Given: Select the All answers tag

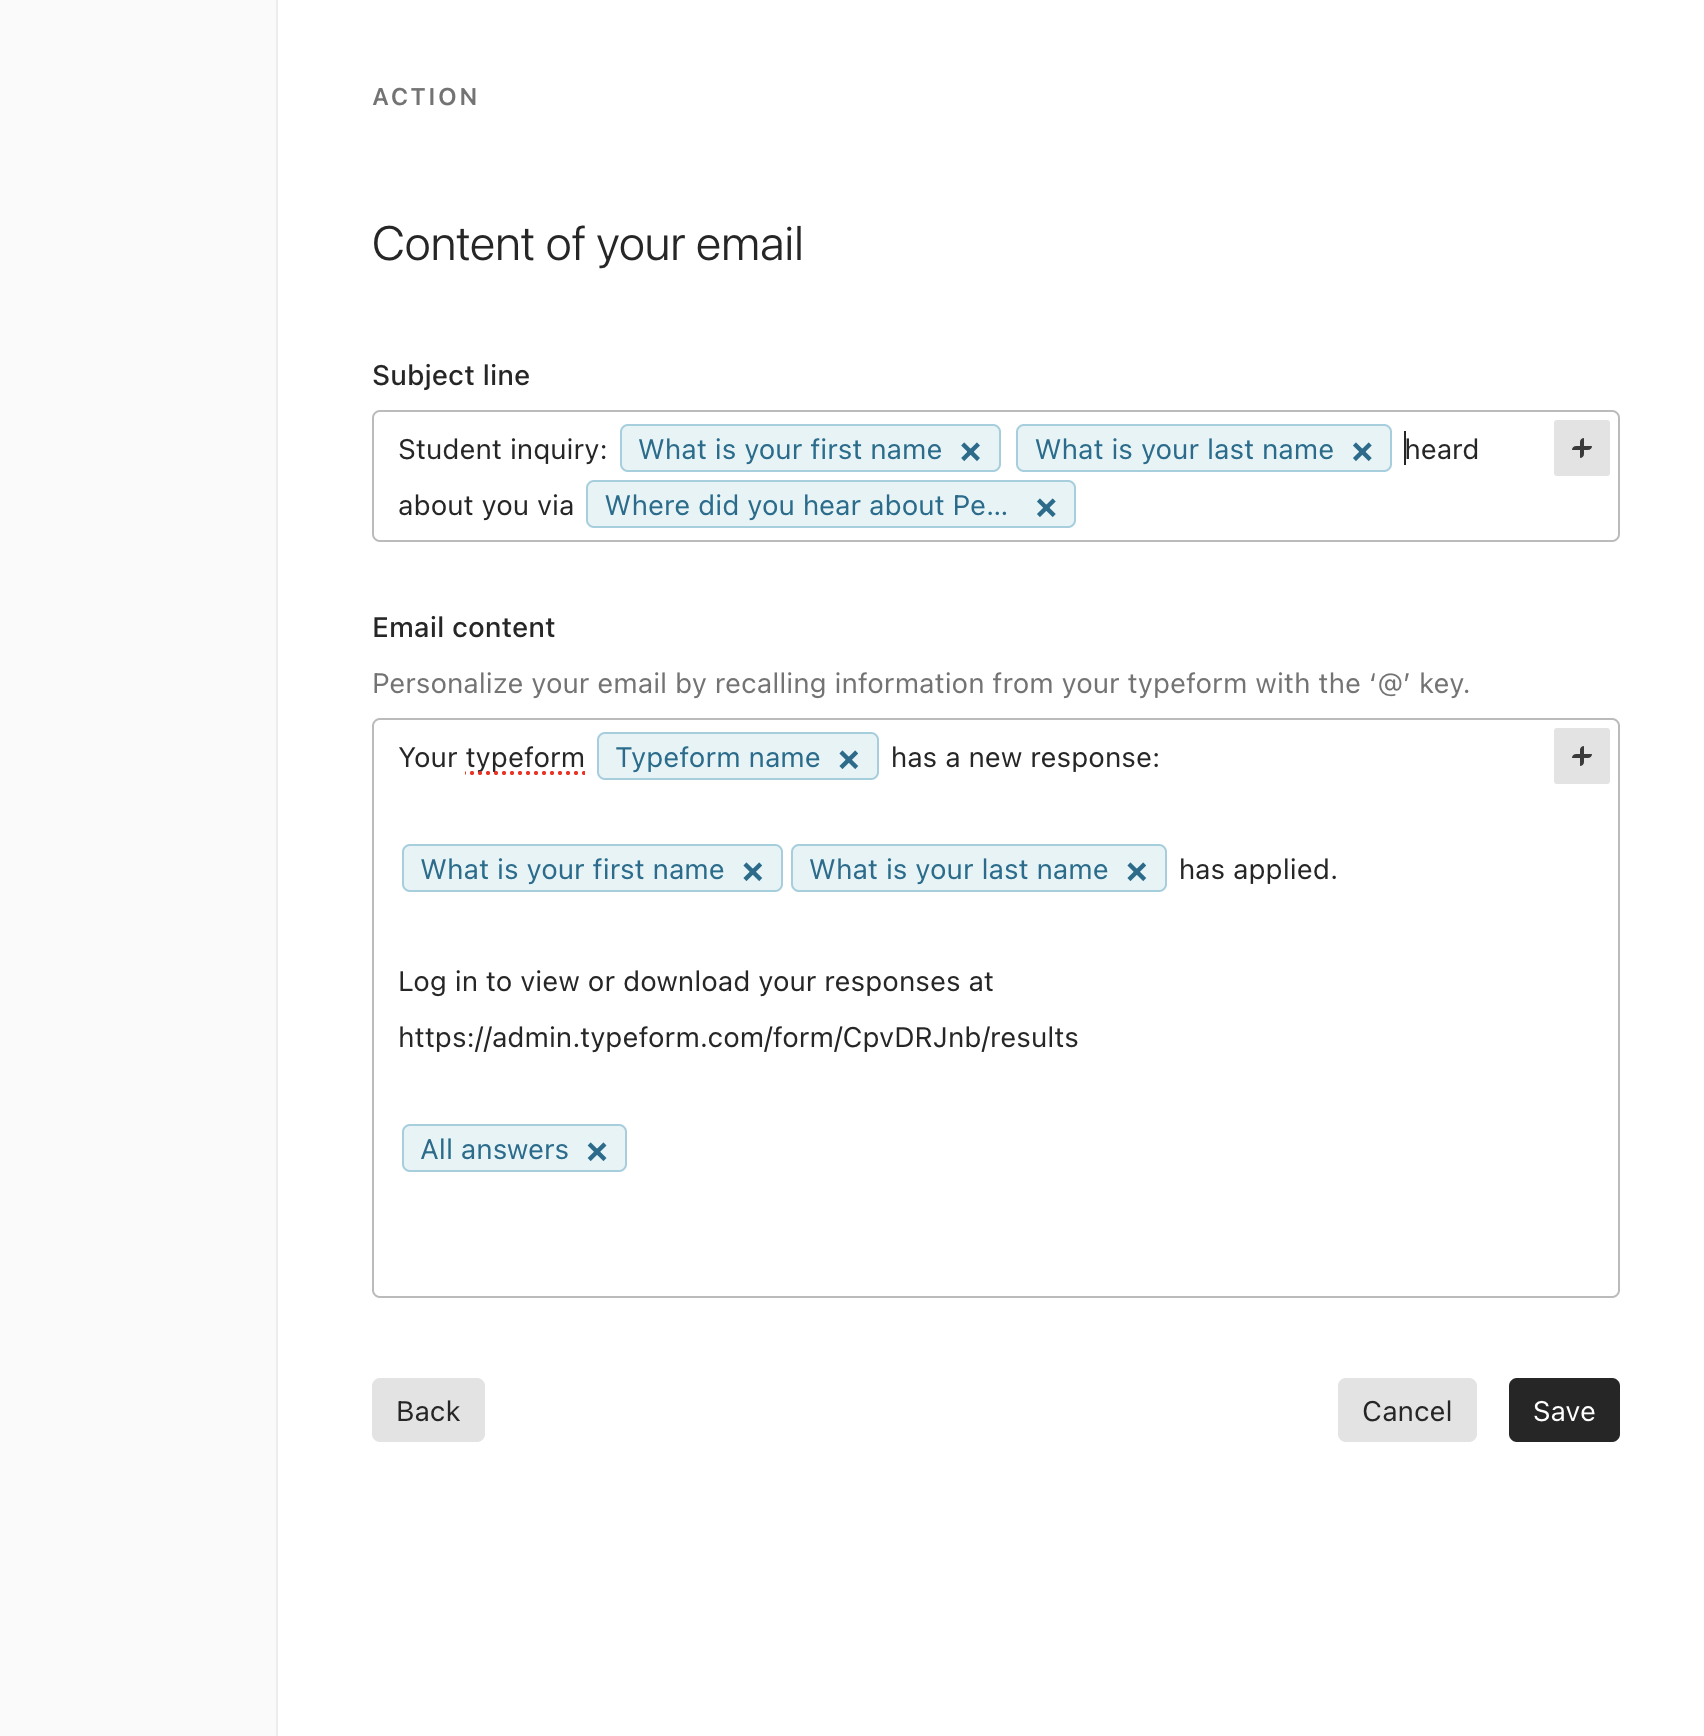Looking at the screenshot, I should pyautogui.click(x=494, y=1149).
